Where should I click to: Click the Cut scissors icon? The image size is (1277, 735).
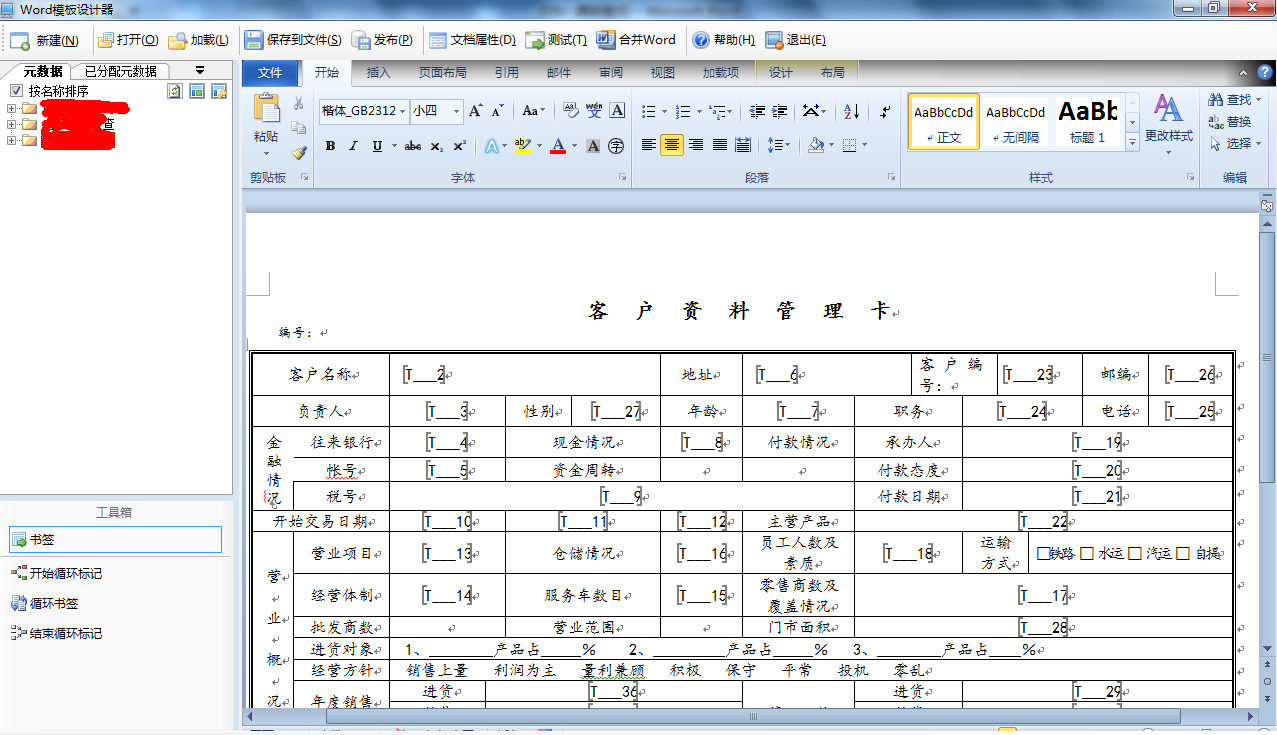tap(298, 104)
